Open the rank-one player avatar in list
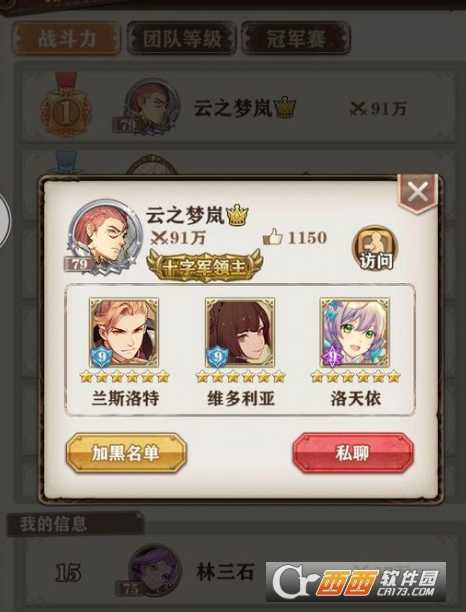466x612 pixels. [151, 106]
